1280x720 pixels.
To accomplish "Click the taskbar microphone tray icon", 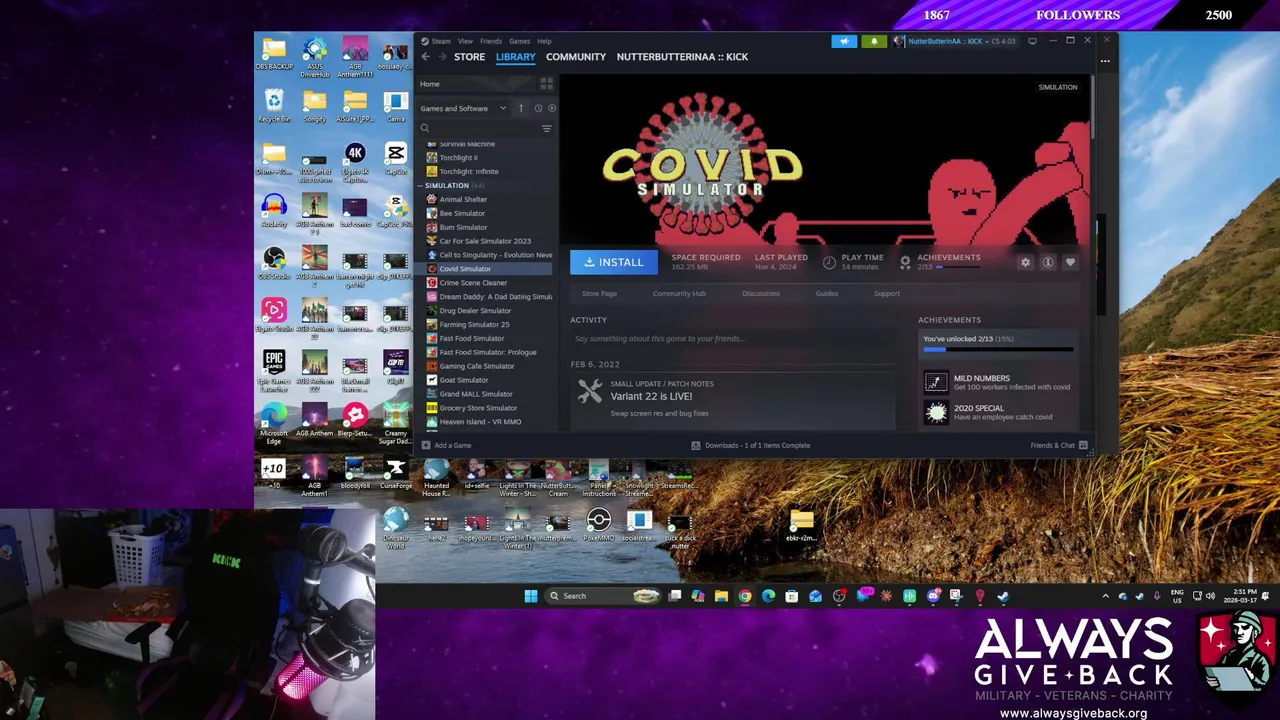I will [x=1157, y=596].
